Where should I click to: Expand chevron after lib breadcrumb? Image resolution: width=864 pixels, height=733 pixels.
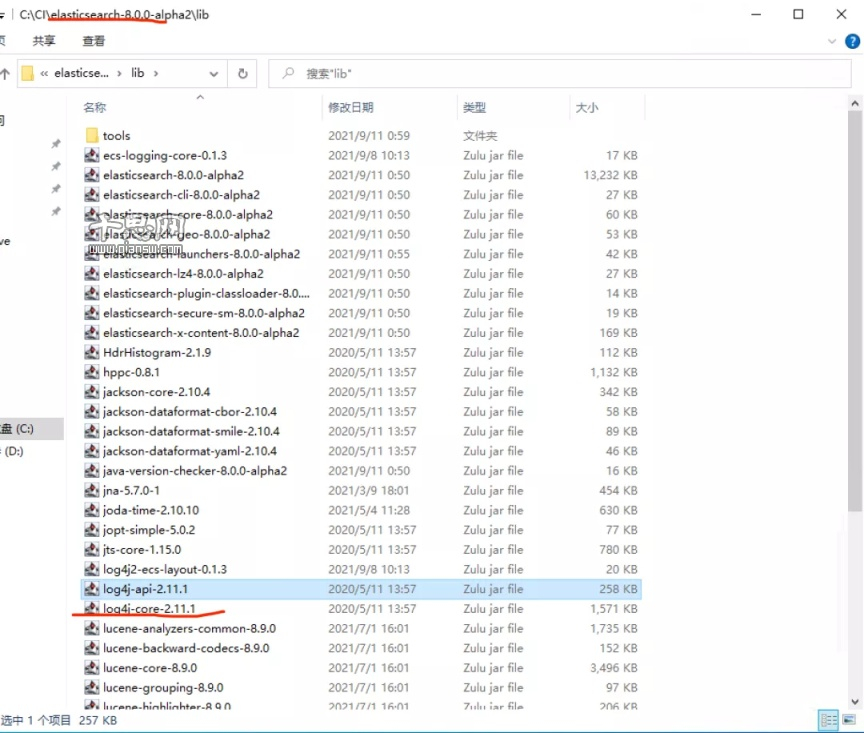156,73
